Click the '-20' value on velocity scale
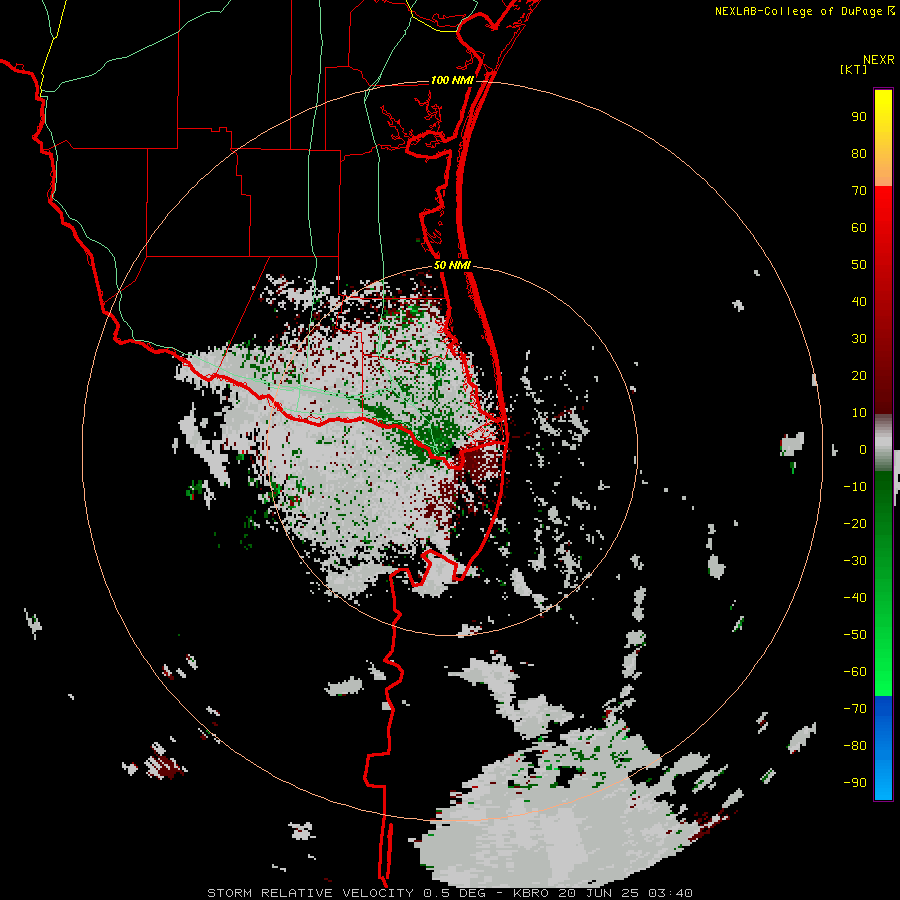Viewport: 900px width, 900px height. 855,524
